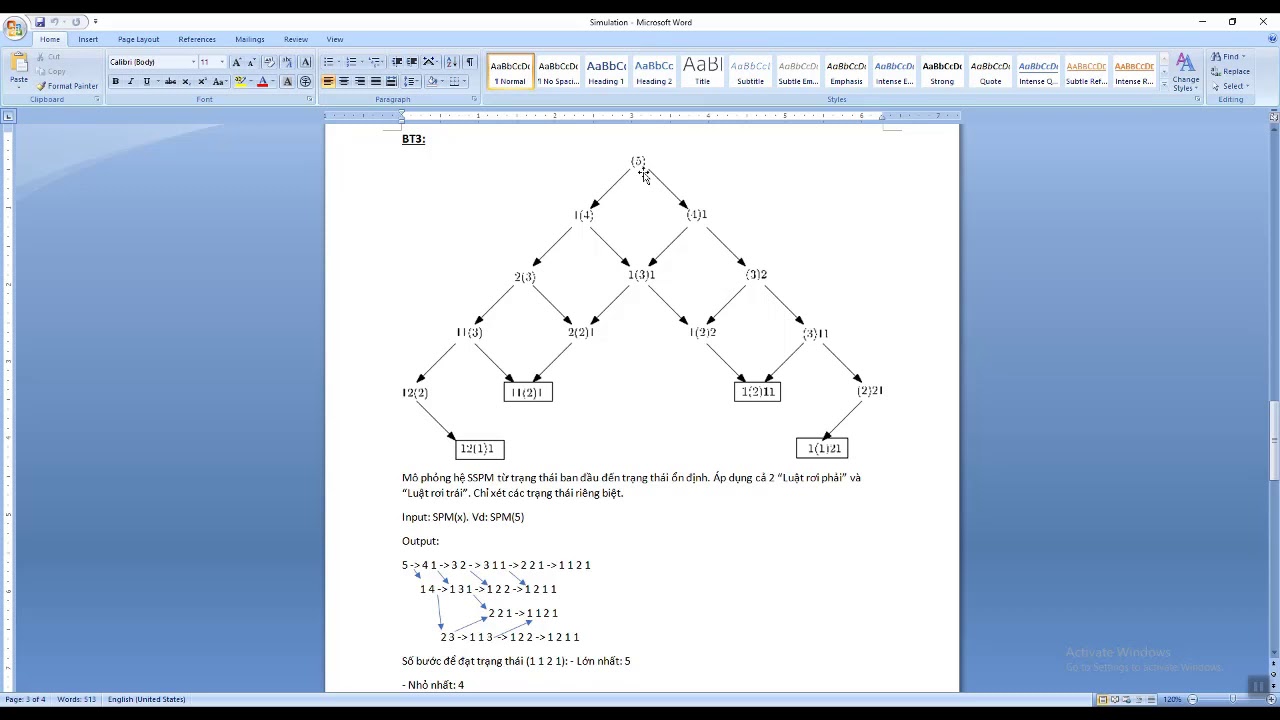Open the font name dropdown
The image size is (1280, 720).
(193, 62)
